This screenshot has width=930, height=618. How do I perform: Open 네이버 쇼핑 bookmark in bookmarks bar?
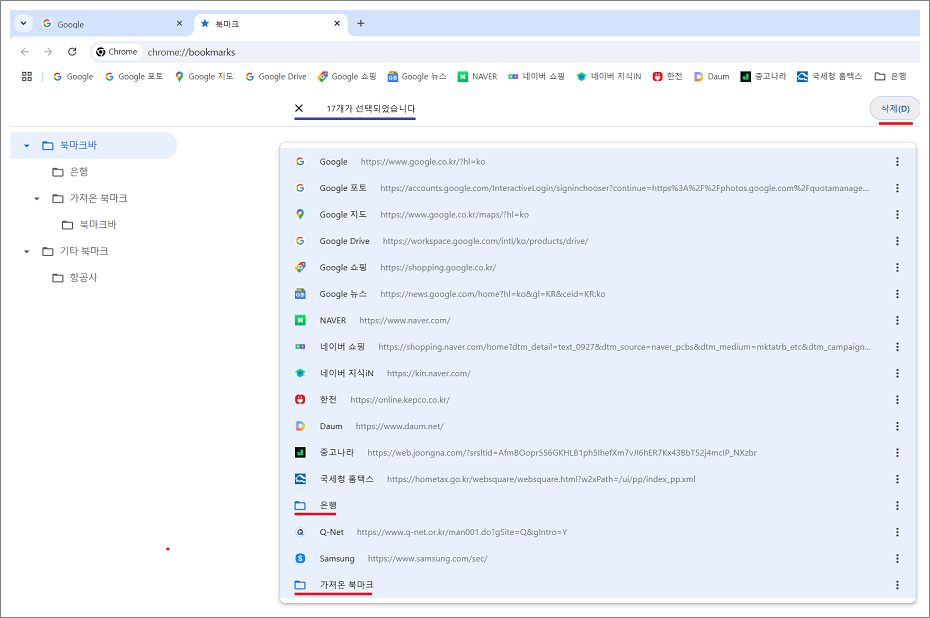click(x=536, y=77)
